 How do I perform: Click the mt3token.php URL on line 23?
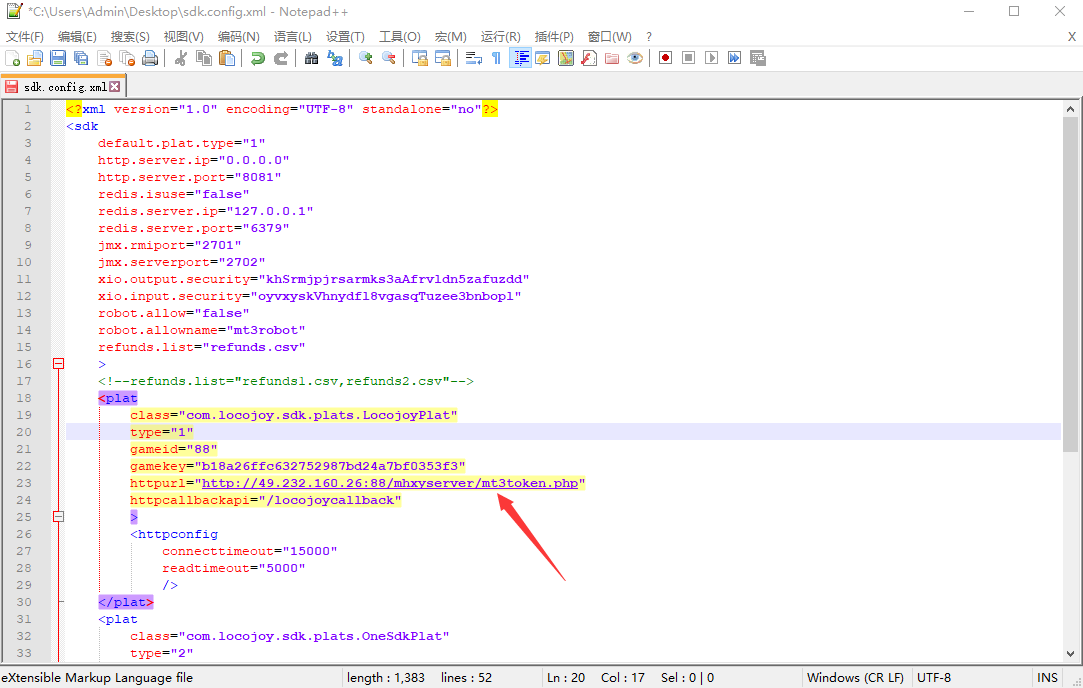392,483
